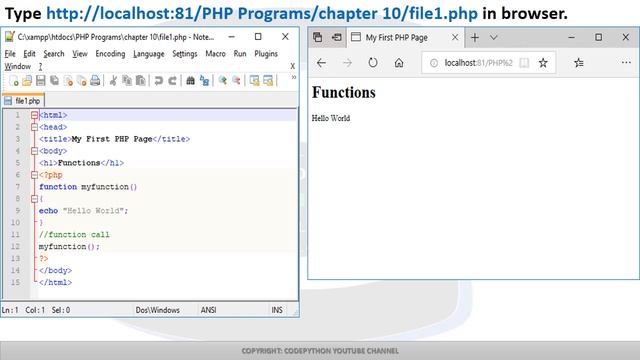Click the site info icon in address bar
This screenshot has width=640, height=360.
point(434,63)
